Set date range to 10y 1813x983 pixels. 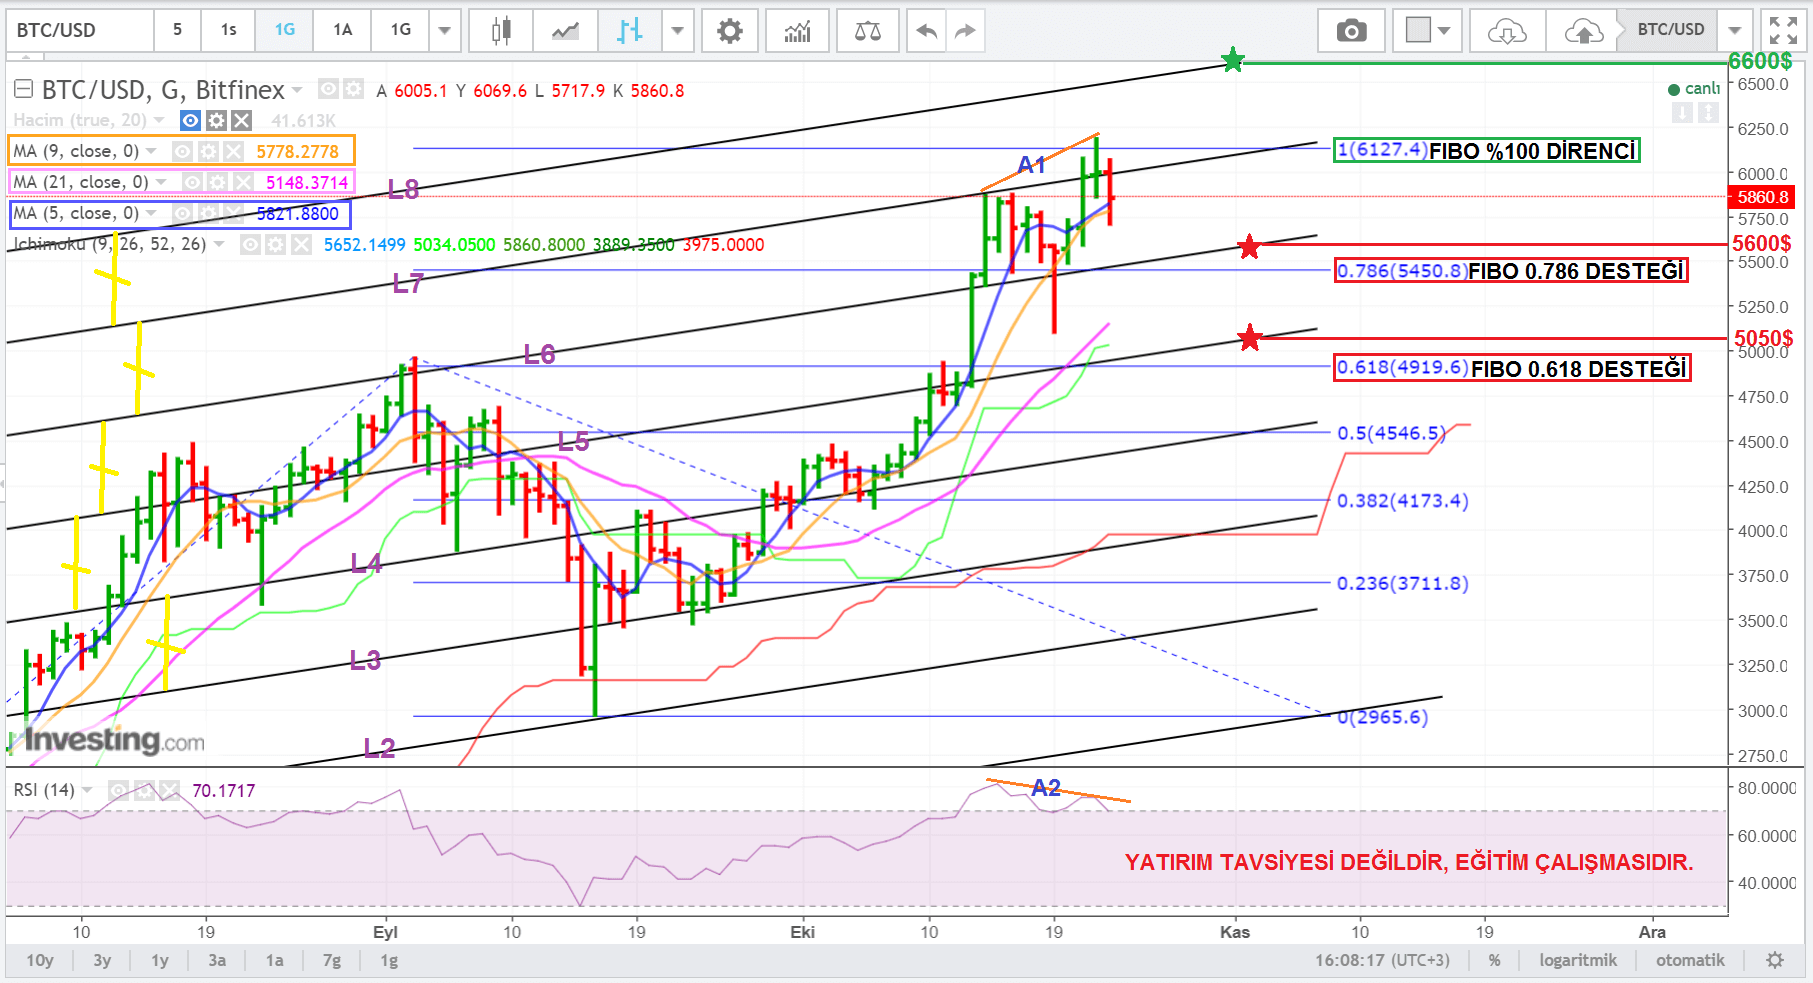tap(40, 960)
